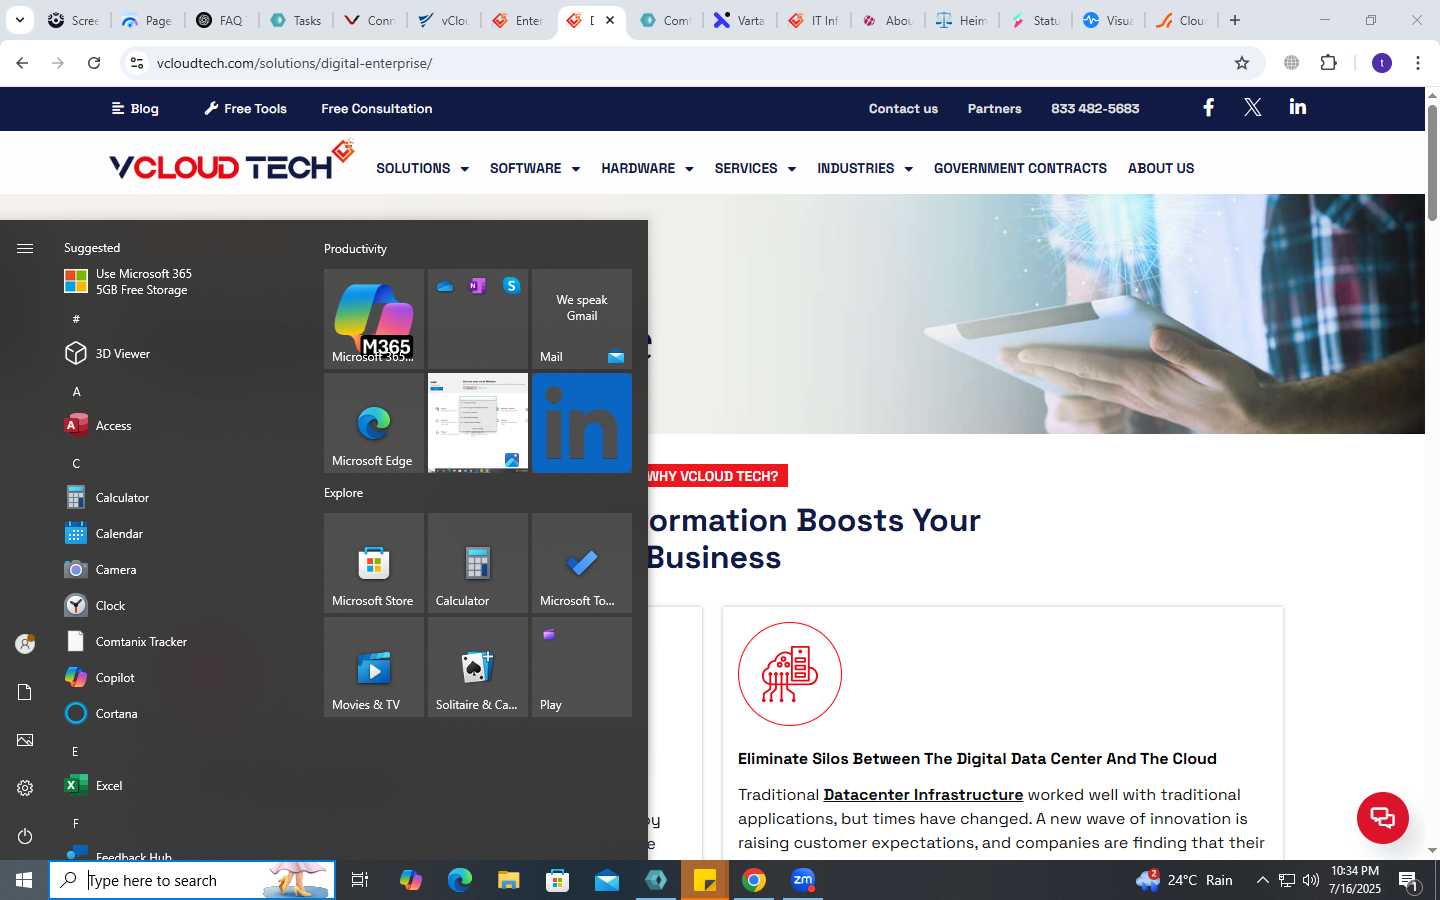Open the Free Tools link

(x=245, y=108)
